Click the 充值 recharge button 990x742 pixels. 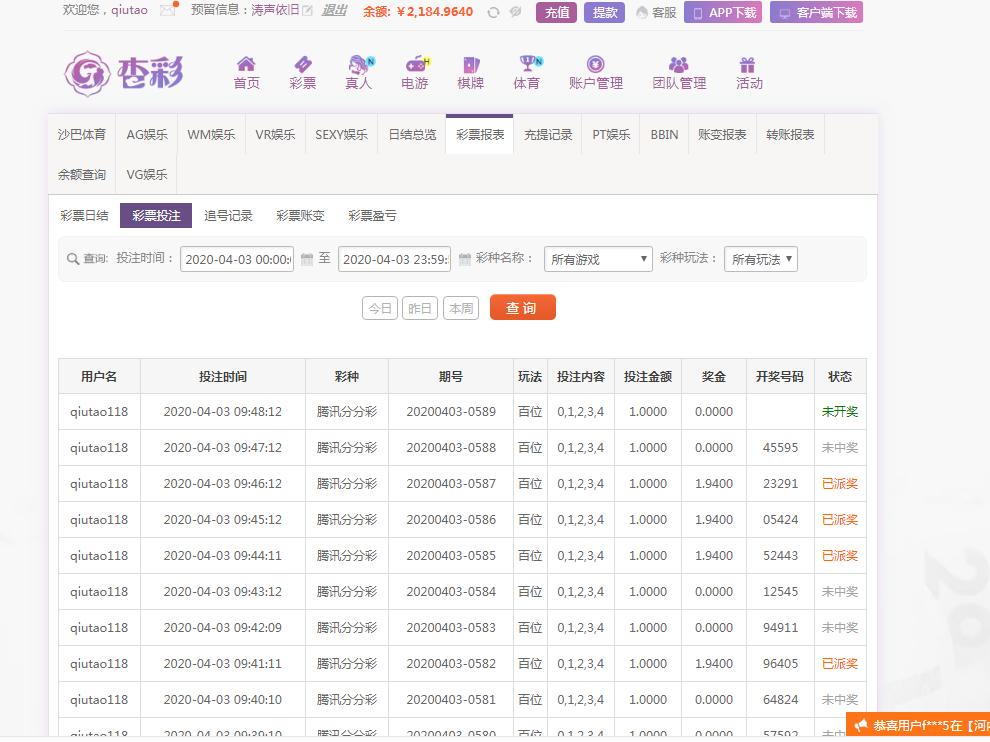[556, 12]
